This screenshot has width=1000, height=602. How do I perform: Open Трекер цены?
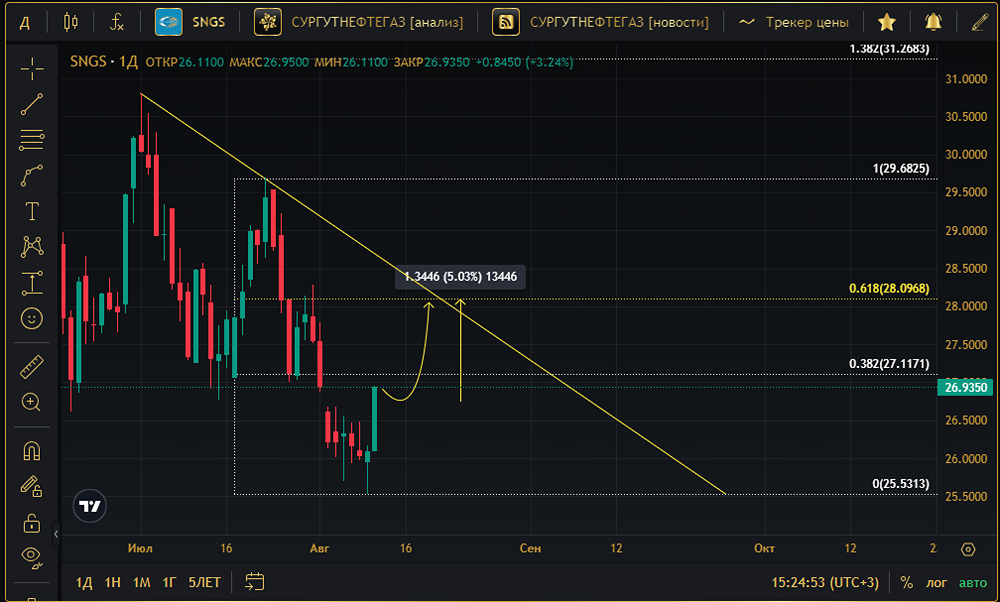[x=794, y=22]
